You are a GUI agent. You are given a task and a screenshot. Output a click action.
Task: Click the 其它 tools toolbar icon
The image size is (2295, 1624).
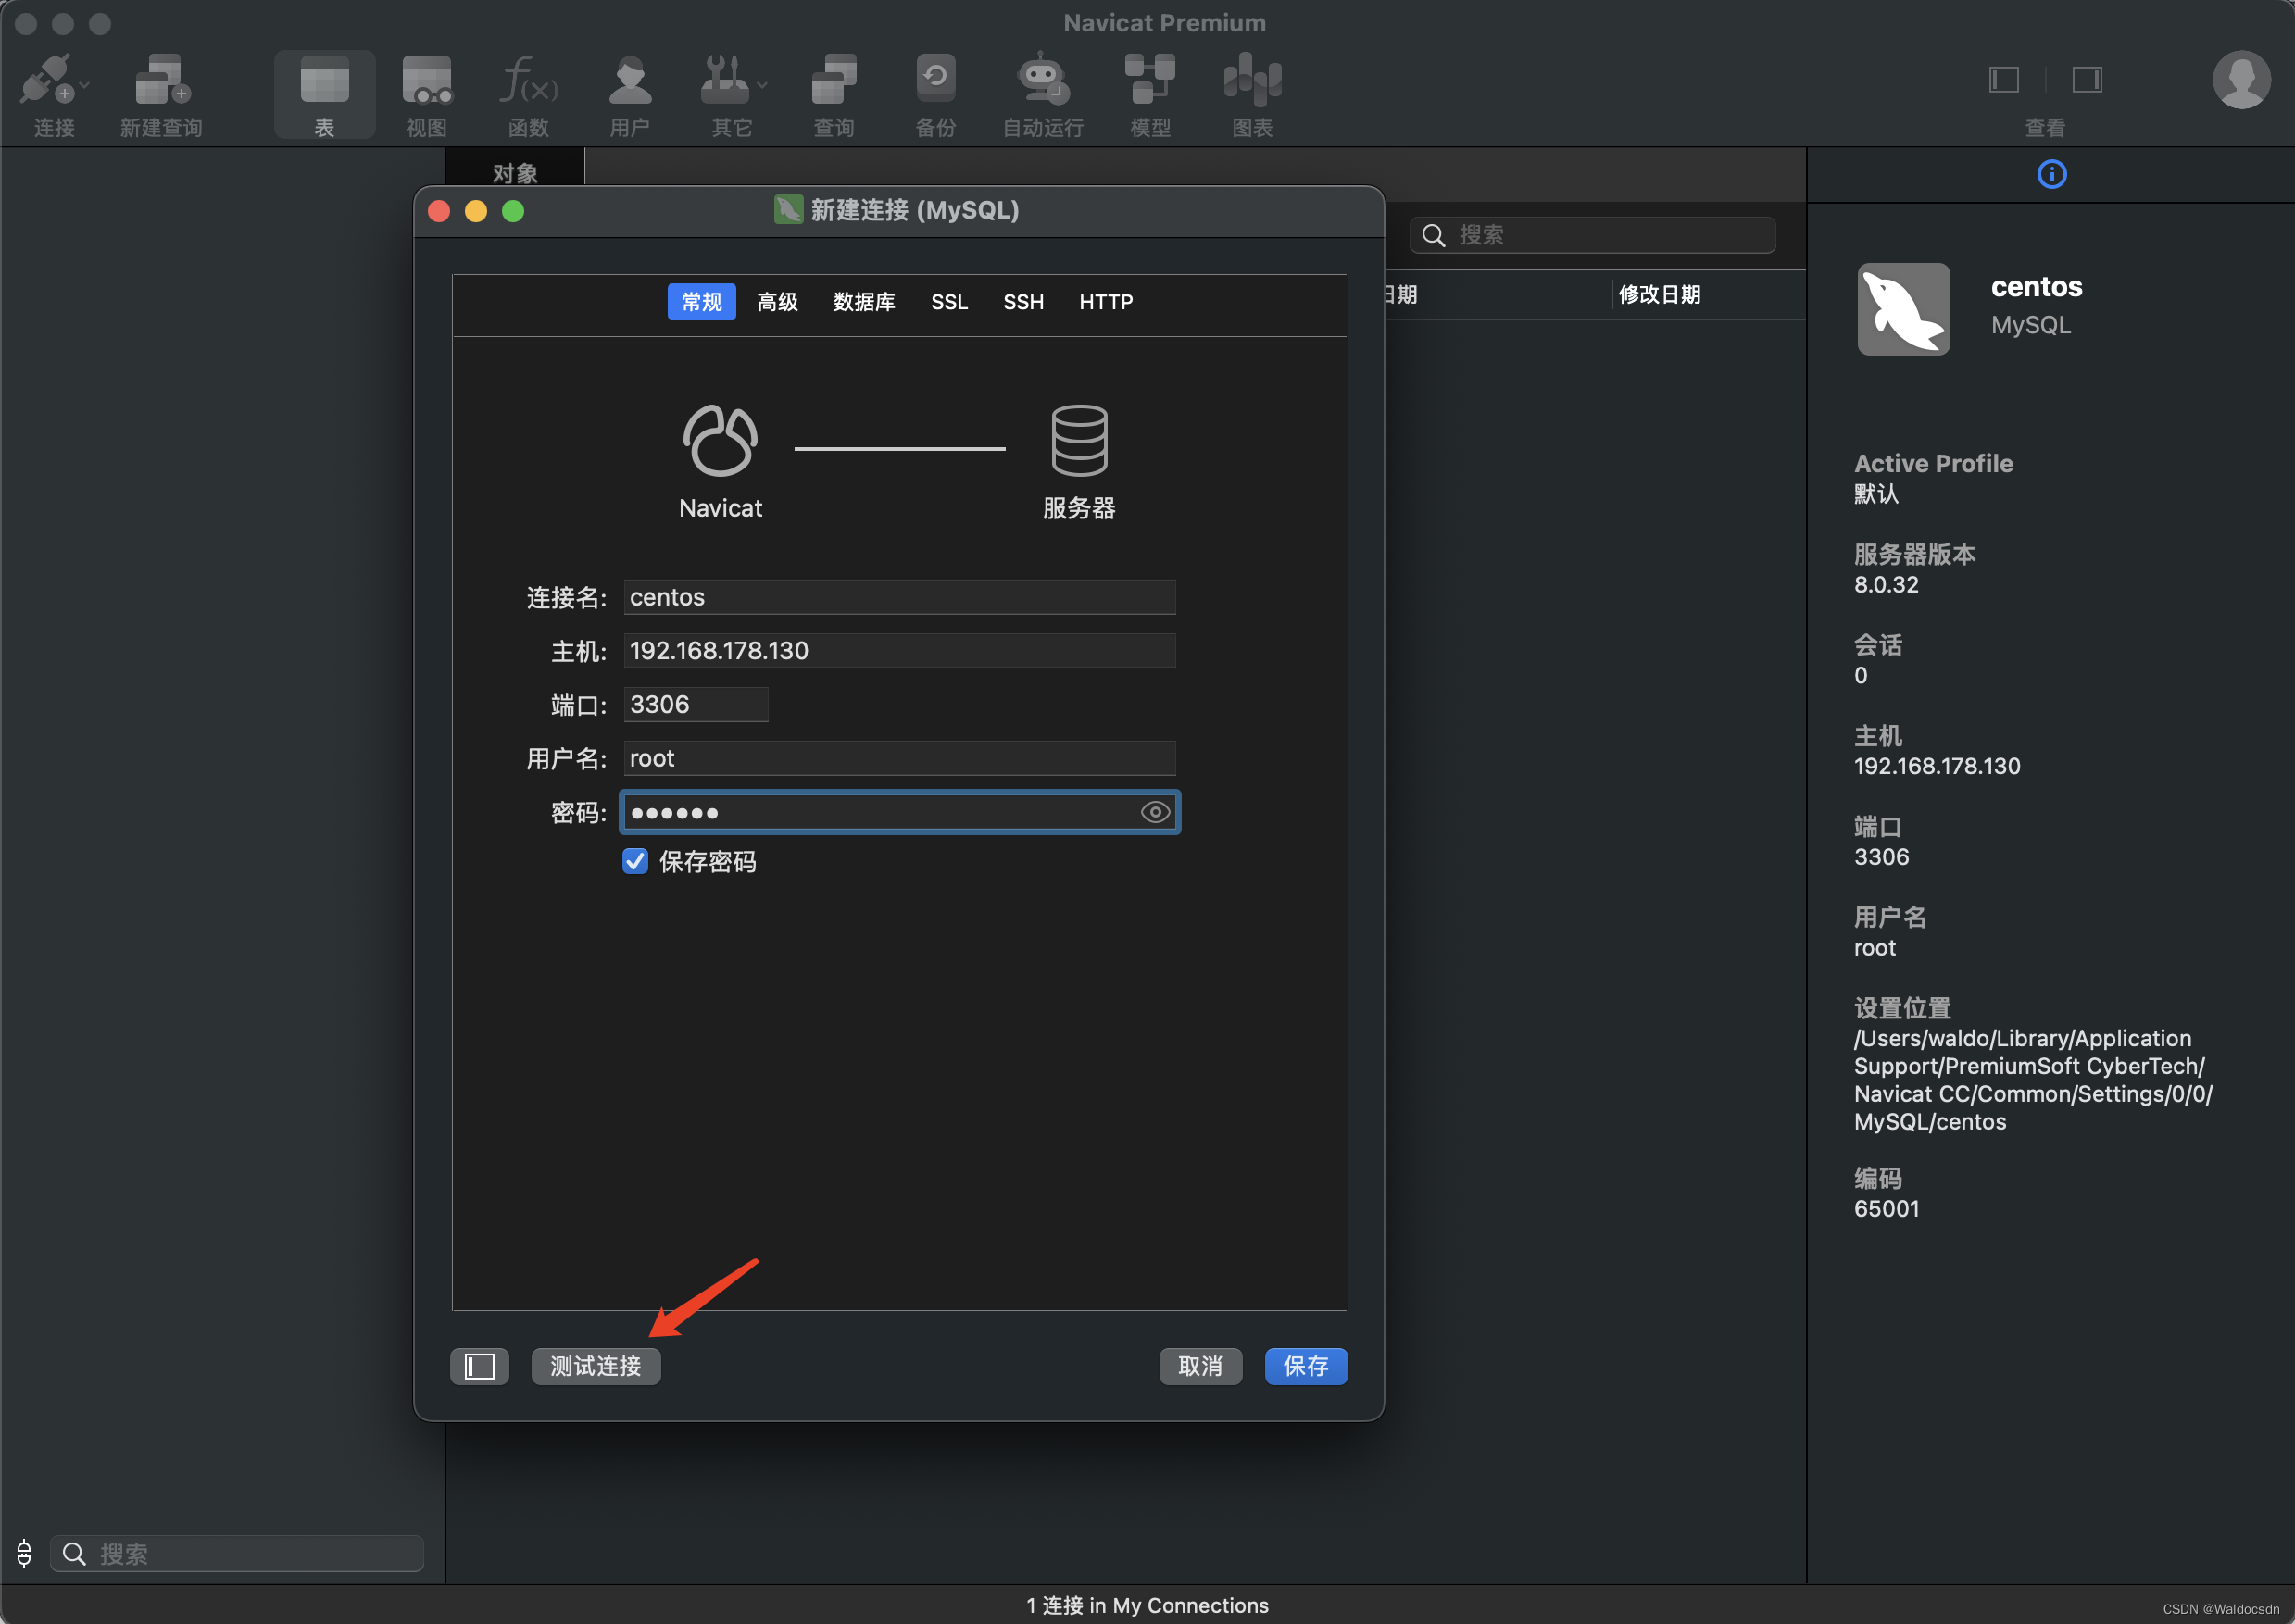725,80
